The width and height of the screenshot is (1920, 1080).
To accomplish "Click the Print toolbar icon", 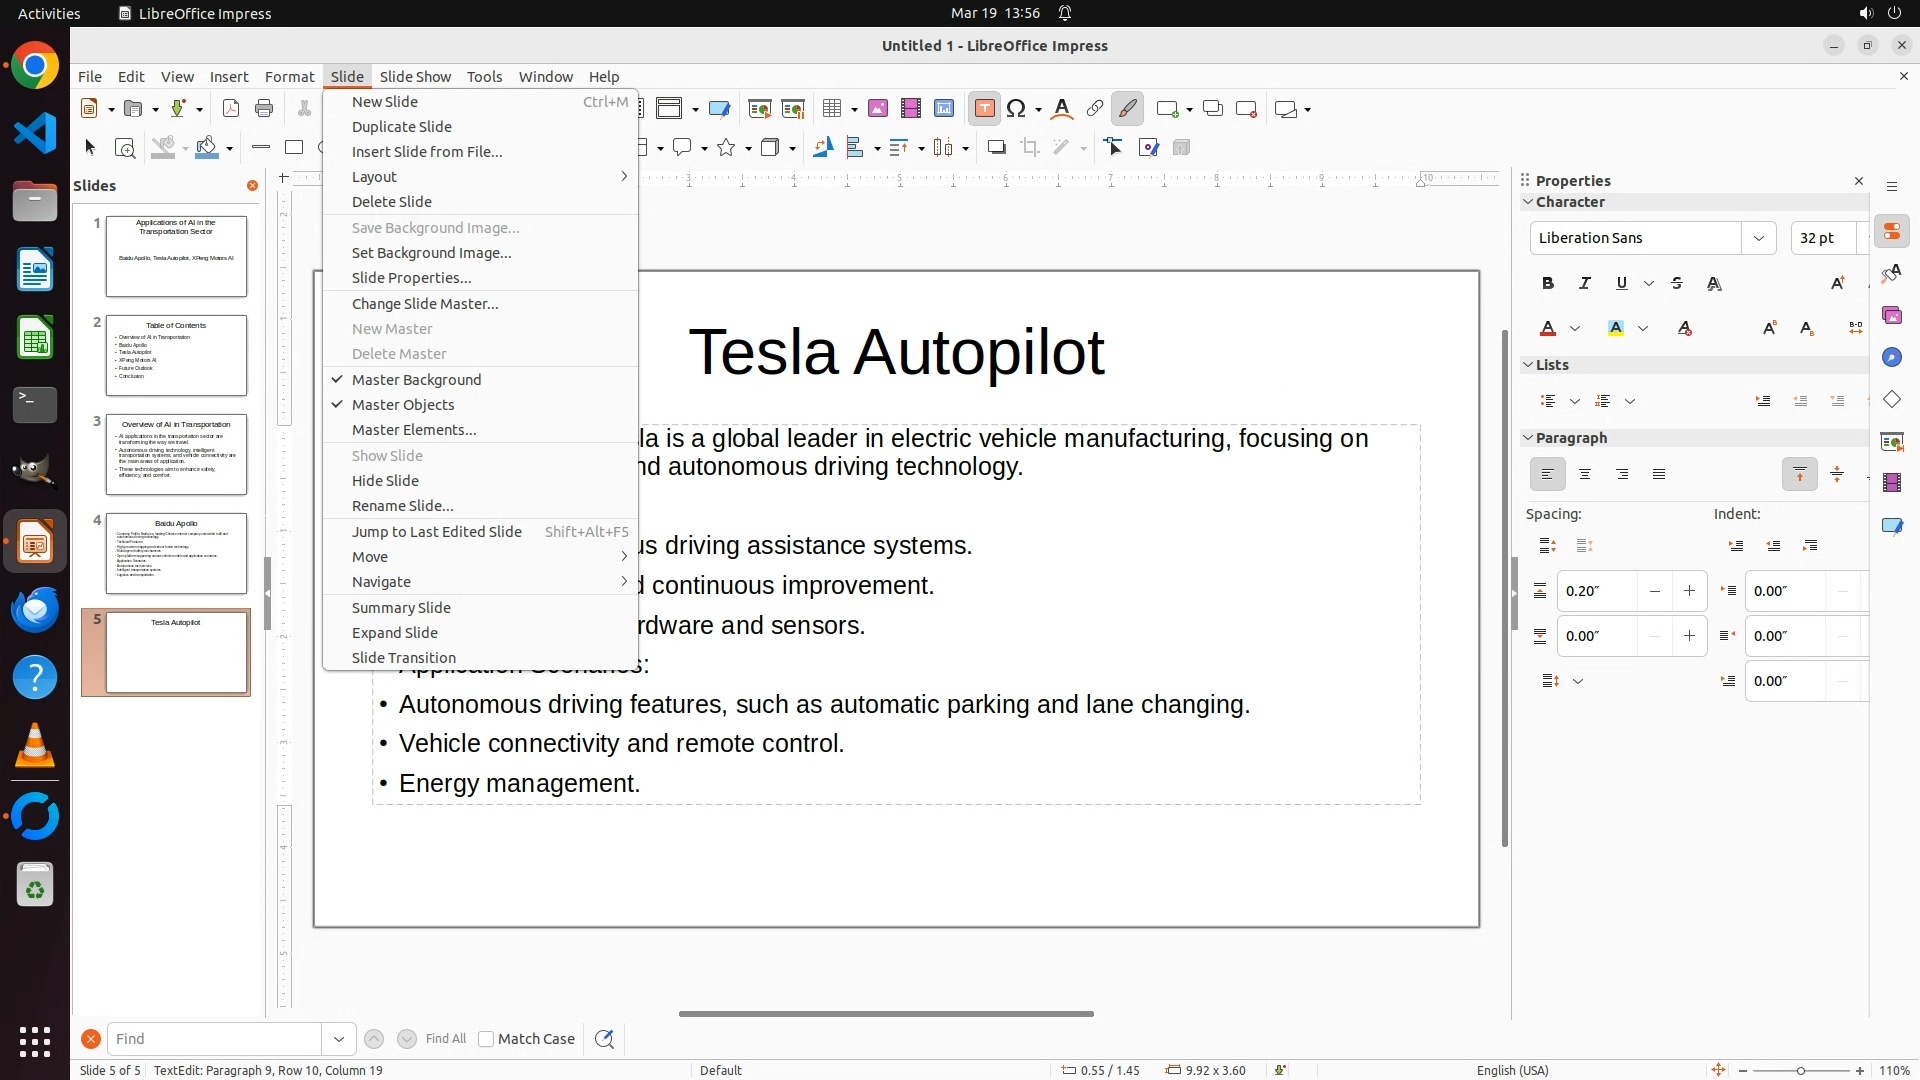I will (x=264, y=109).
